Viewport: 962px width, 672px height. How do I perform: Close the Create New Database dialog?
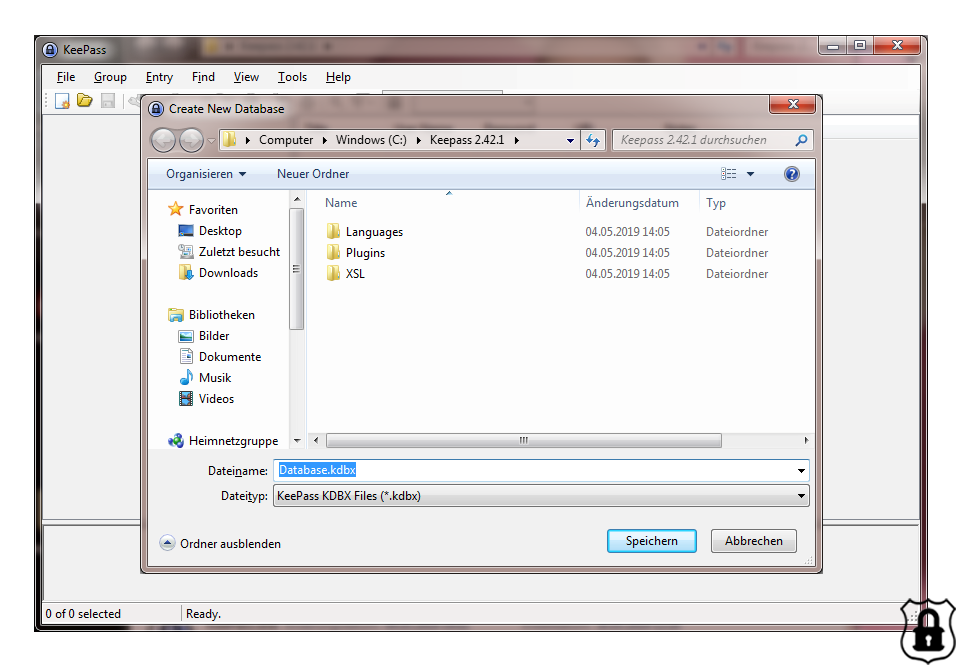tap(792, 104)
